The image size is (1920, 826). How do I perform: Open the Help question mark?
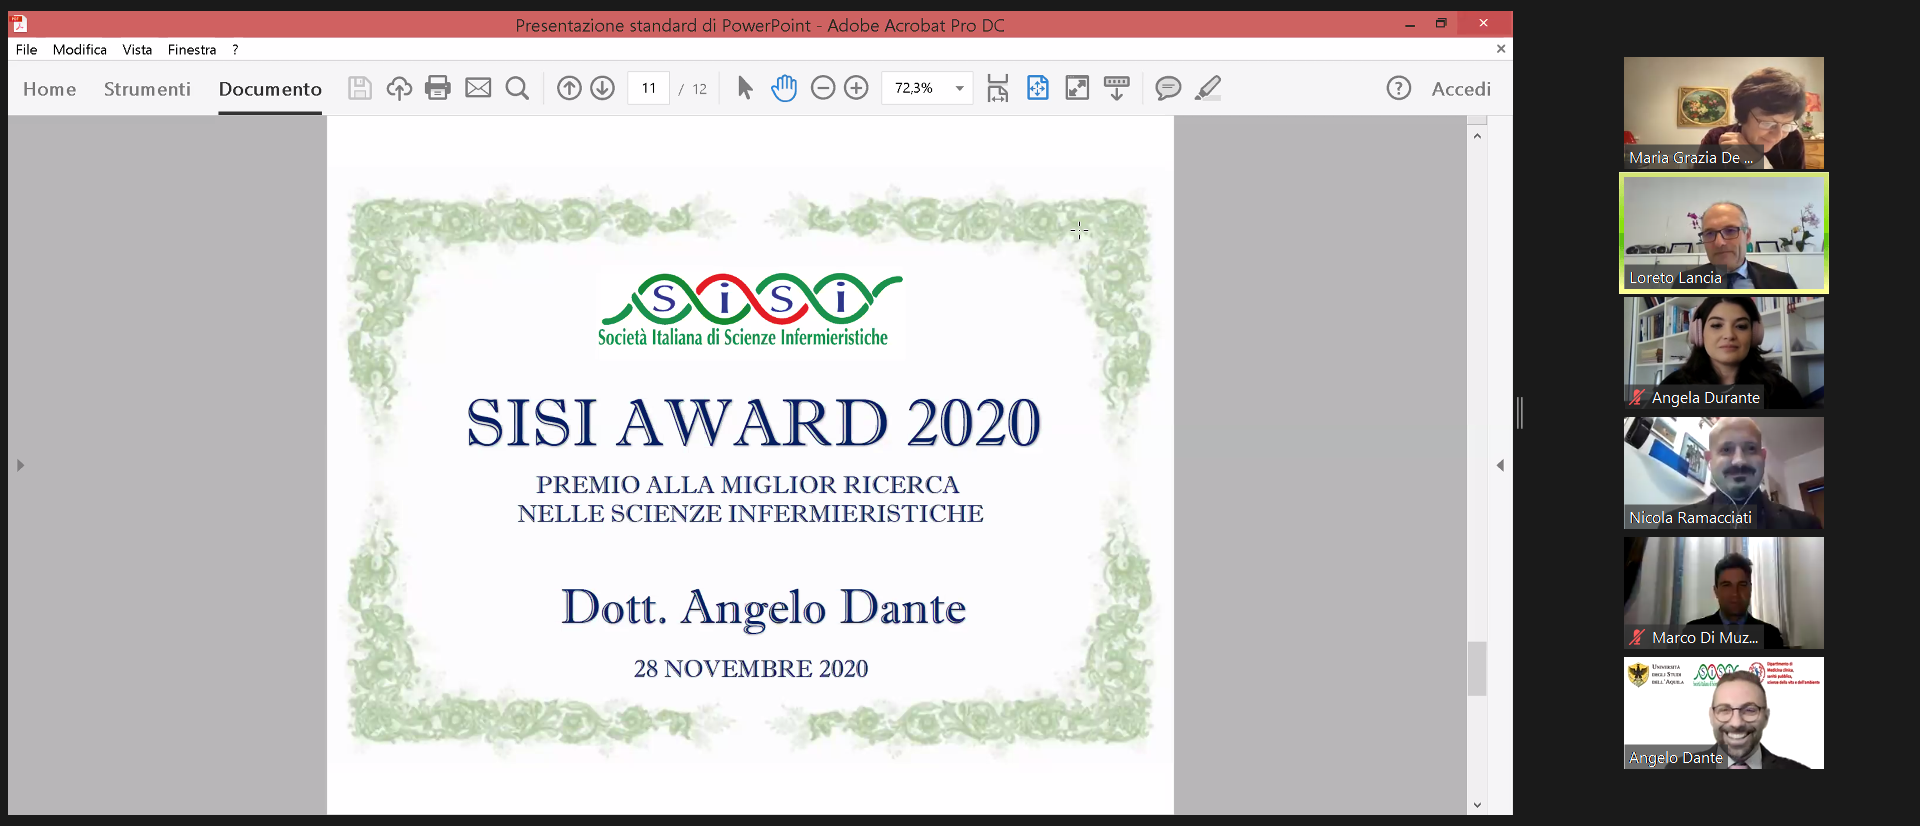pos(1399,88)
